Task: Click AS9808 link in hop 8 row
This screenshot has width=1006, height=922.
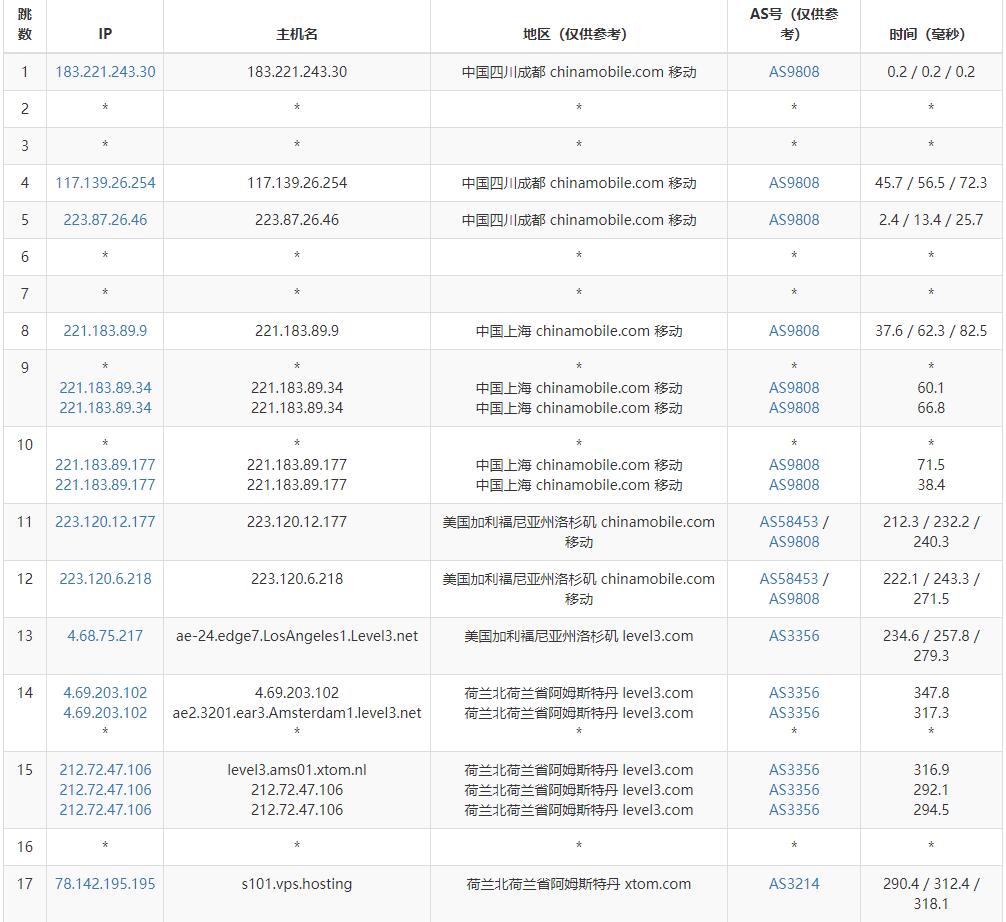Action: point(794,331)
